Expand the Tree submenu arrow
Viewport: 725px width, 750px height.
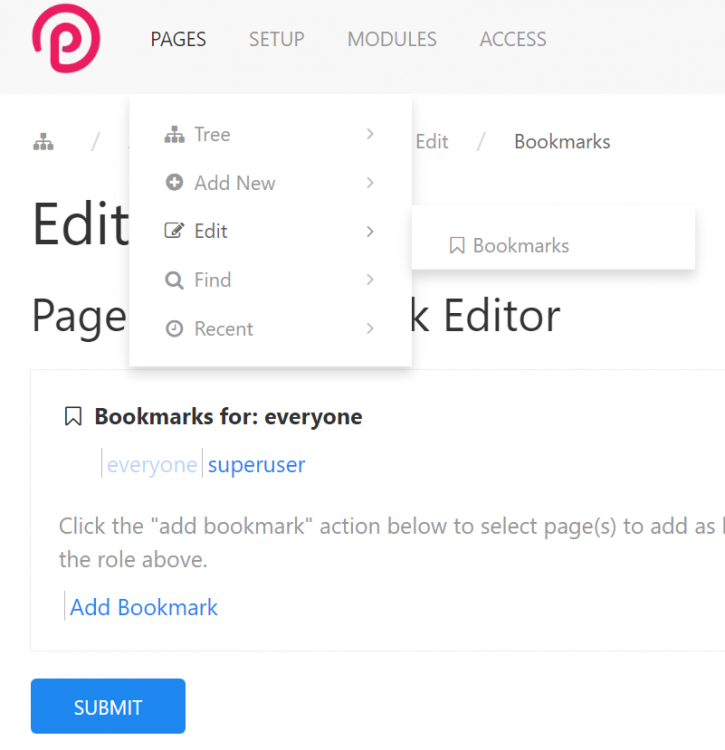370,134
